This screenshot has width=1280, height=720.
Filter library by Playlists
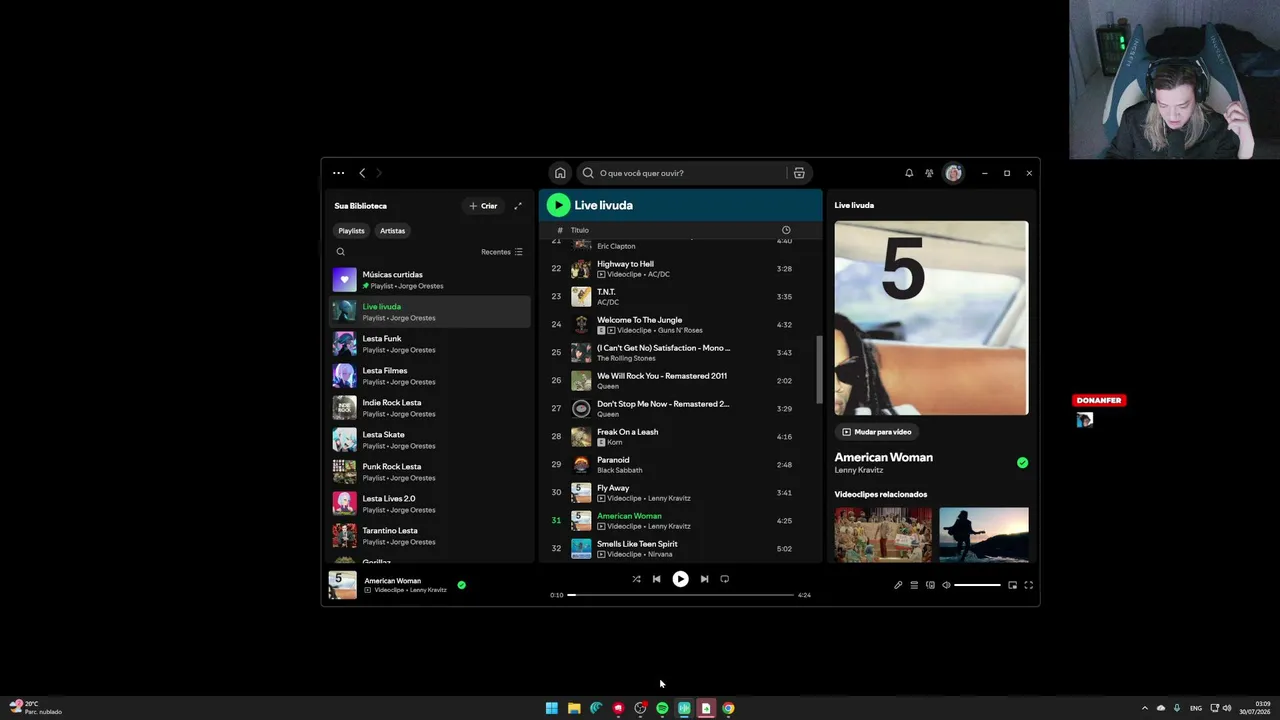[351, 231]
